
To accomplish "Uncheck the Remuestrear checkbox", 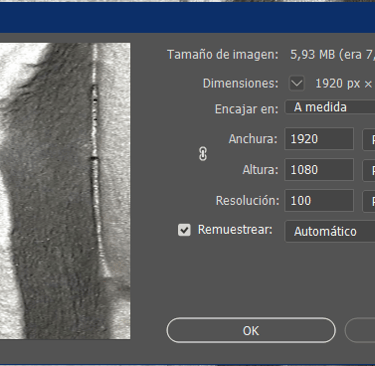I will [x=184, y=230].
